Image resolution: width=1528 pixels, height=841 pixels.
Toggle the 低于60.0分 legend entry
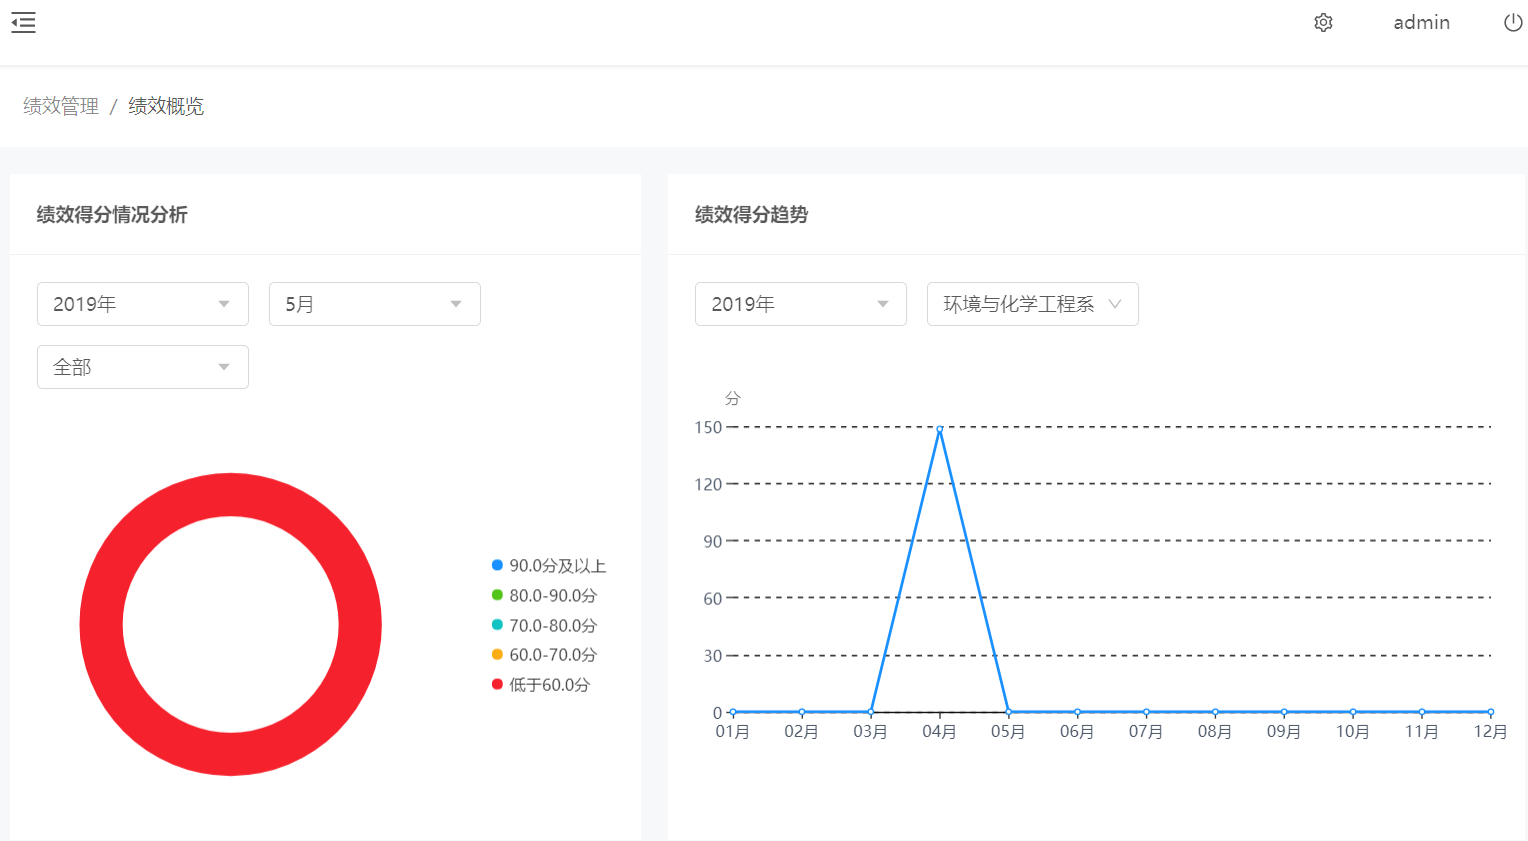(540, 685)
